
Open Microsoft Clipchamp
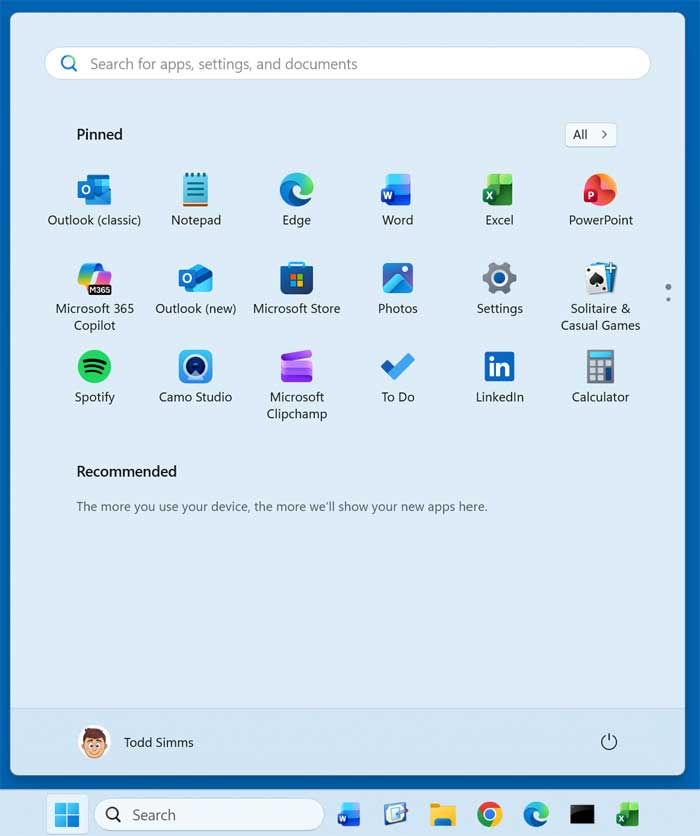pyautogui.click(x=296, y=385)
